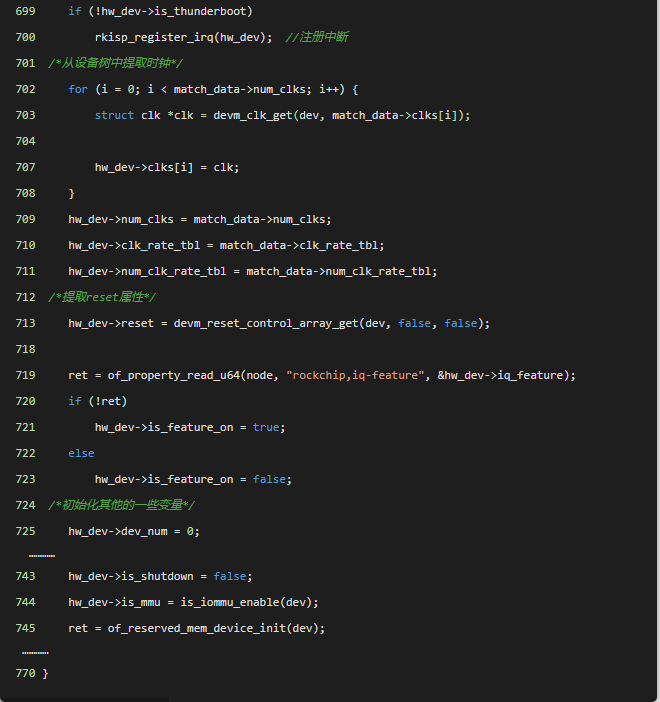660x702 pixels.
Task: Click the 提取reset属性 comment
Action: (x=102, y=297)
